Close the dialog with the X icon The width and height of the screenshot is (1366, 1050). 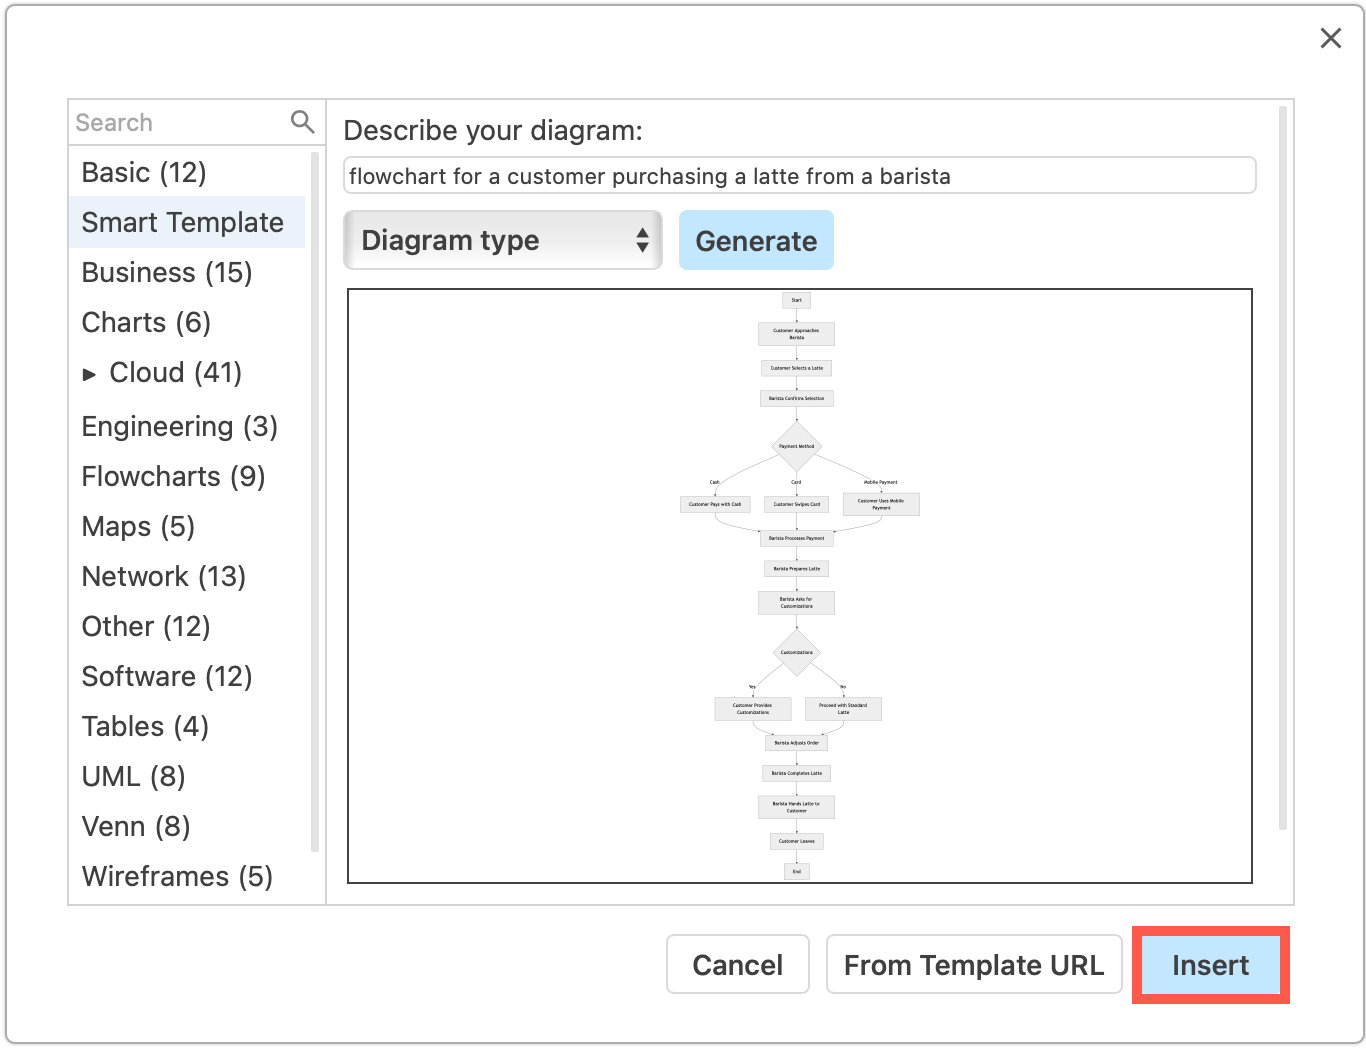1330,38
